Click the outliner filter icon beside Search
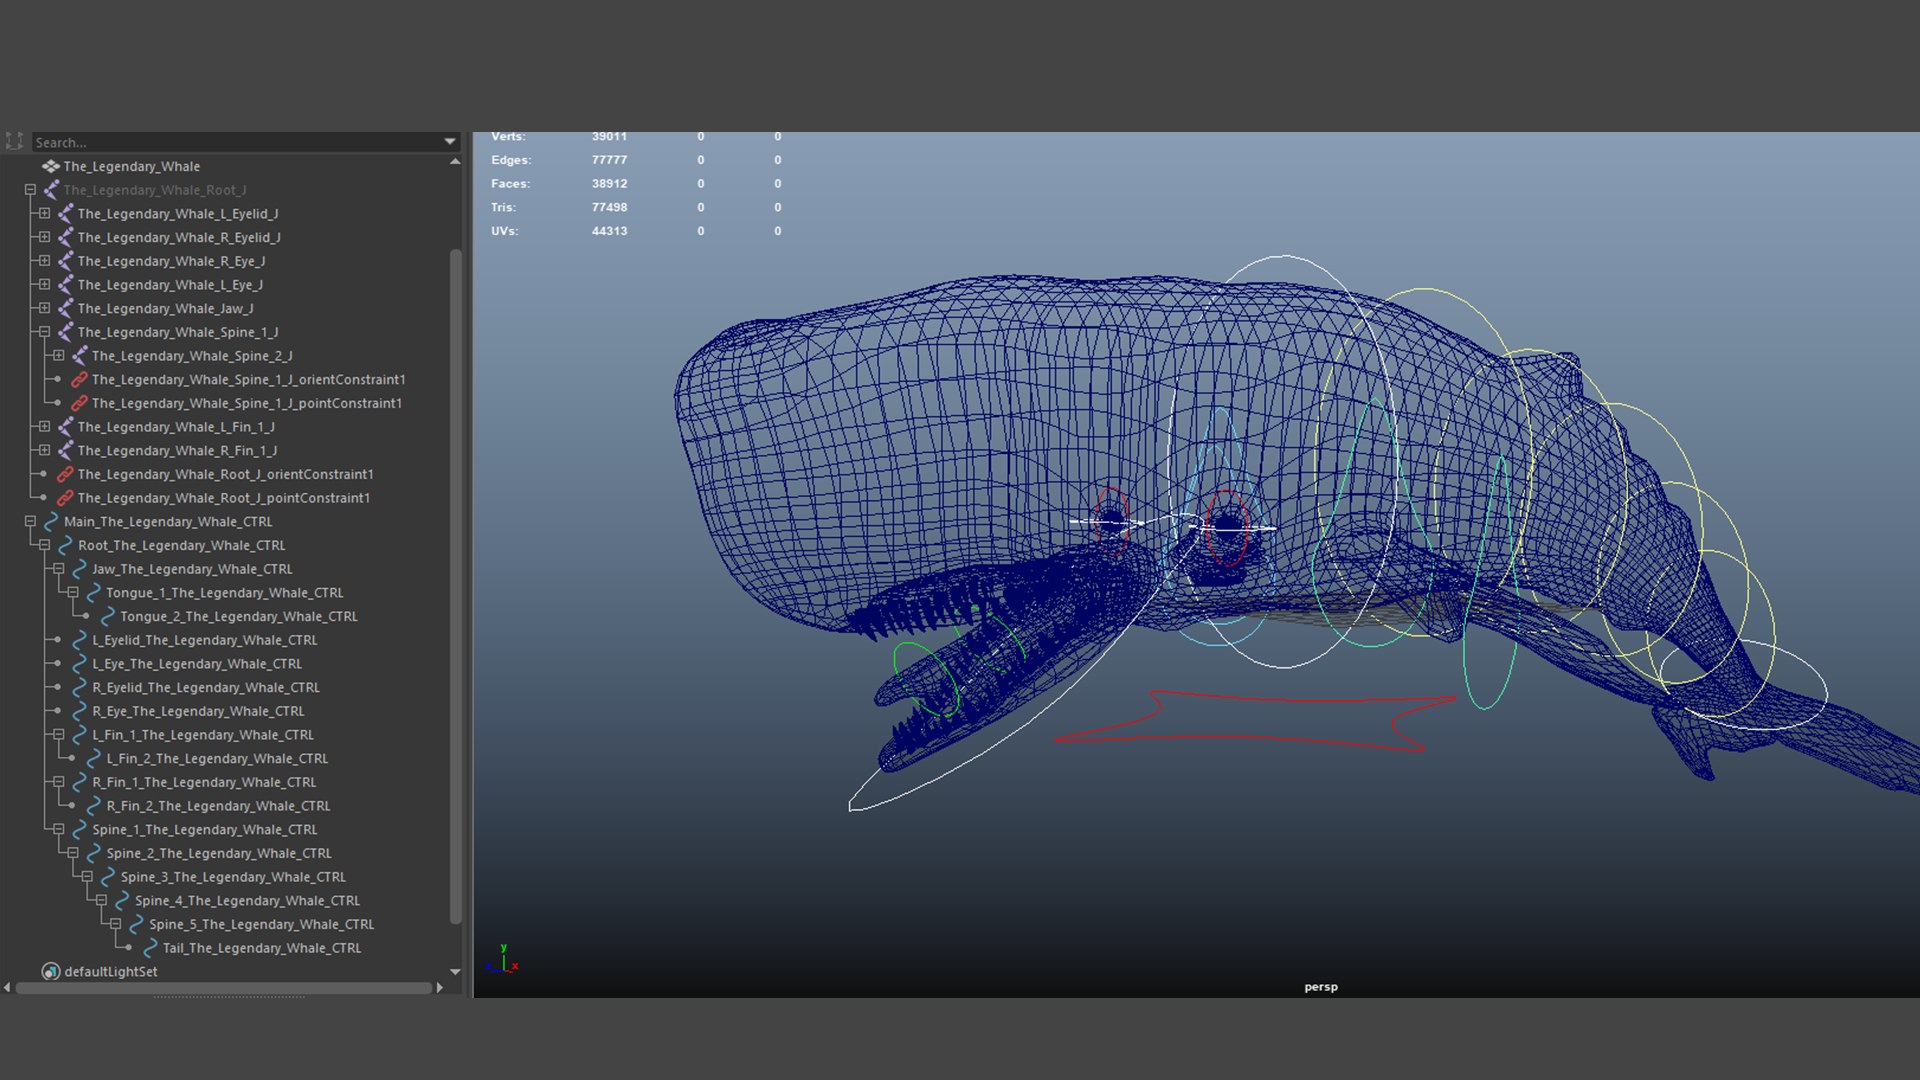1920x1080 pixels. click(14, 142)
